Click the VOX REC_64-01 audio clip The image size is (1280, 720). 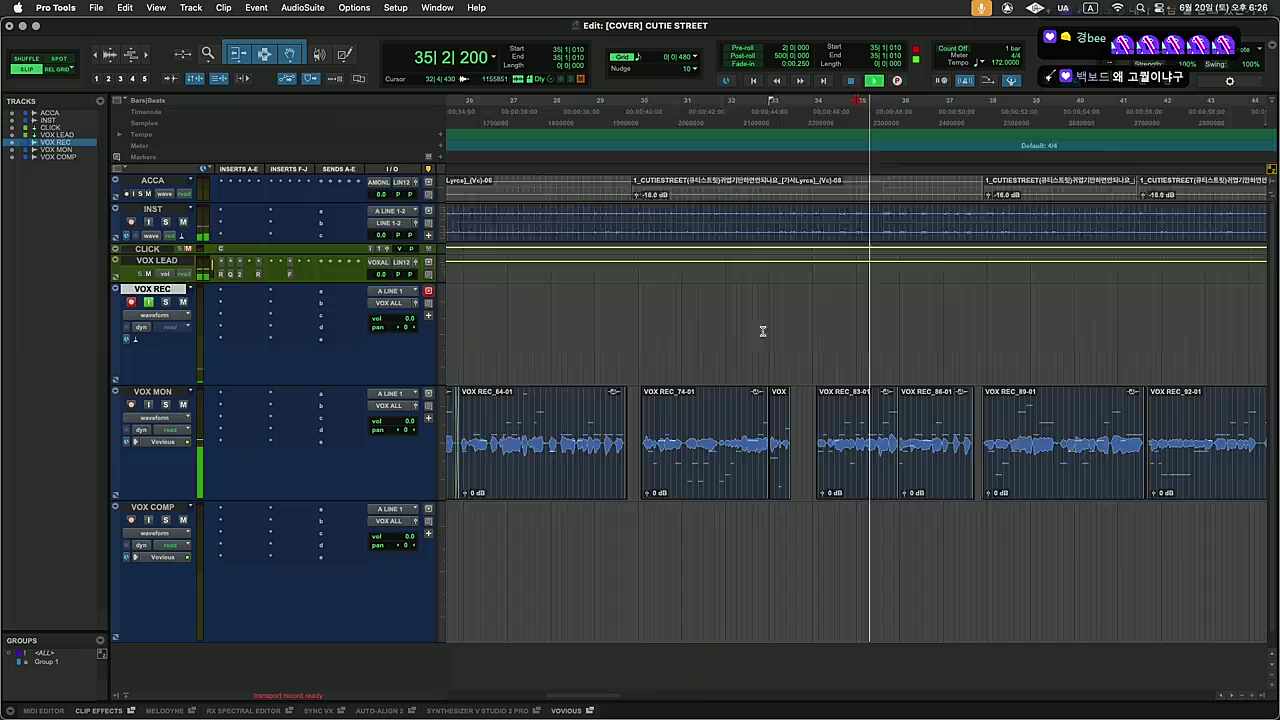point(542,443)
